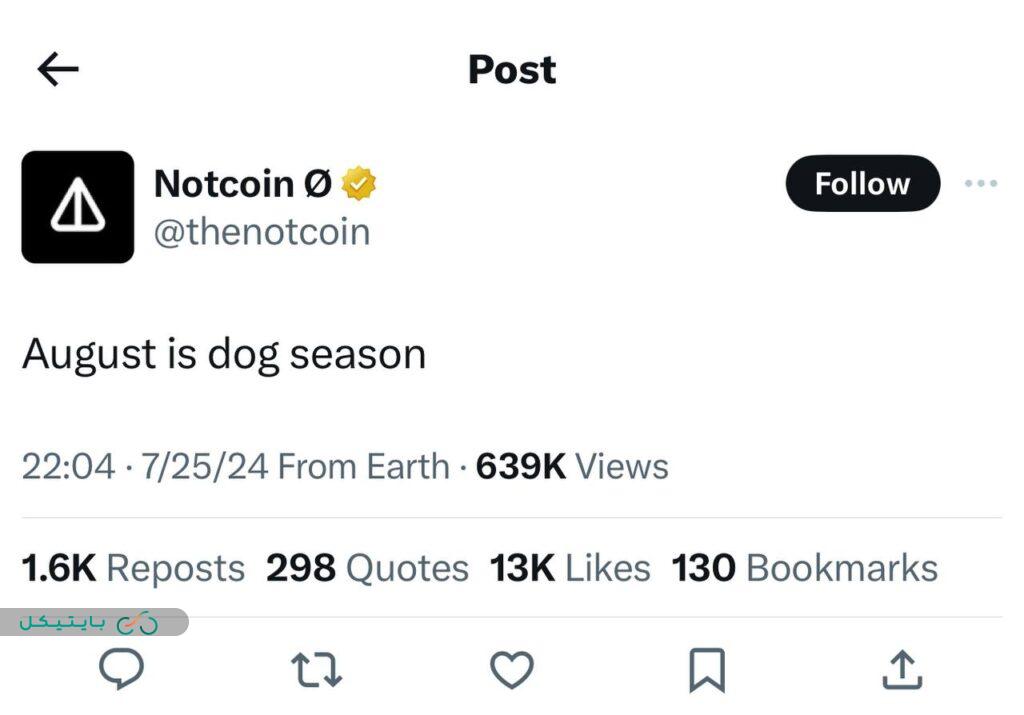Click the gold verified badge
The width and height of the screenshot is (1024, 715).
click(x=359, y=184)
